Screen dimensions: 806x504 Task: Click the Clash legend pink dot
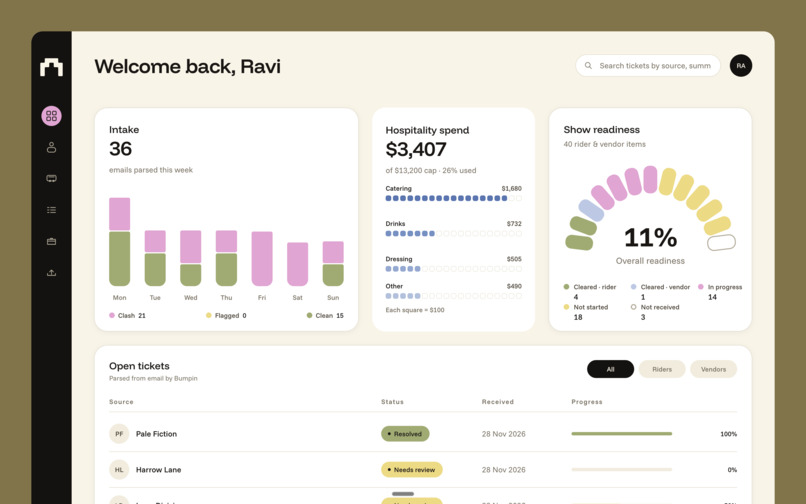112,315
